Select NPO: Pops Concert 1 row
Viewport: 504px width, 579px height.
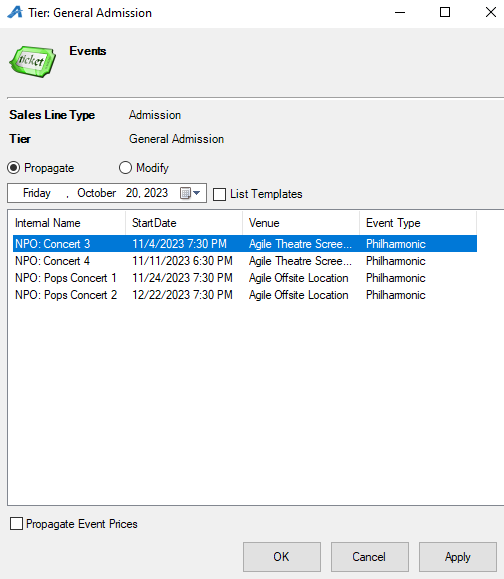[x=245, y=278]
